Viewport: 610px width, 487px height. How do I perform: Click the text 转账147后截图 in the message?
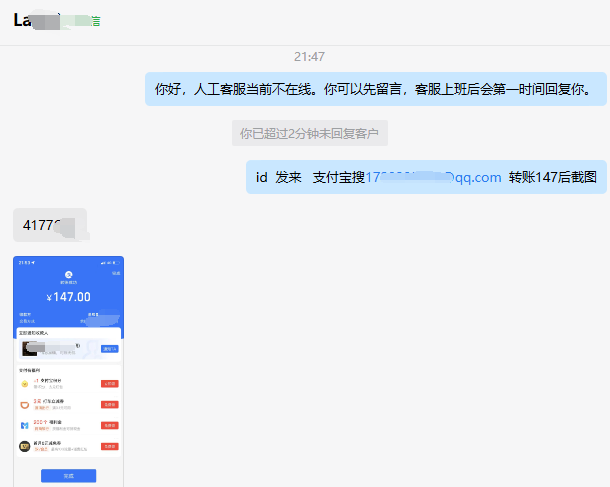coord(552,177)
